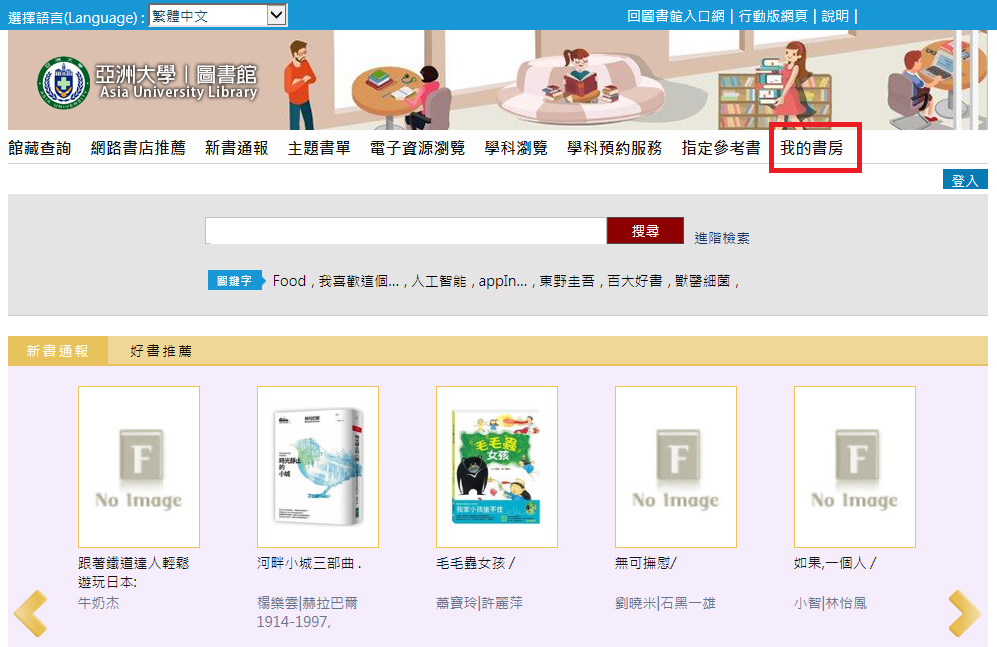Open the 回圖書館入口網 link
The width and height of the screenshot is (997, 647).
pos(676,16)
